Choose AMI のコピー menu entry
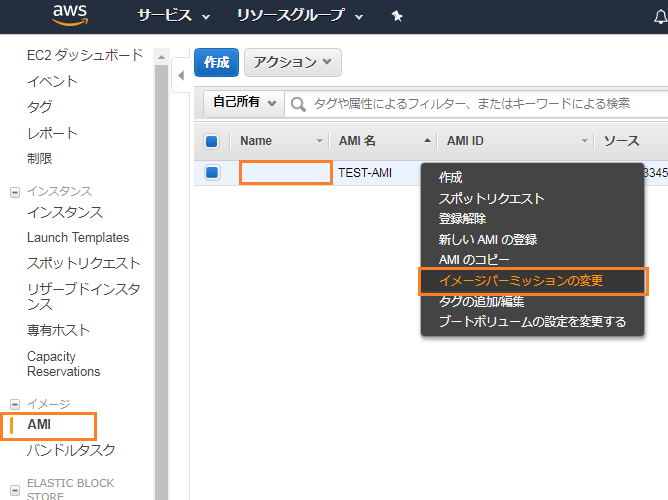Viewport: 668px width, 500px height. (474, 260)
